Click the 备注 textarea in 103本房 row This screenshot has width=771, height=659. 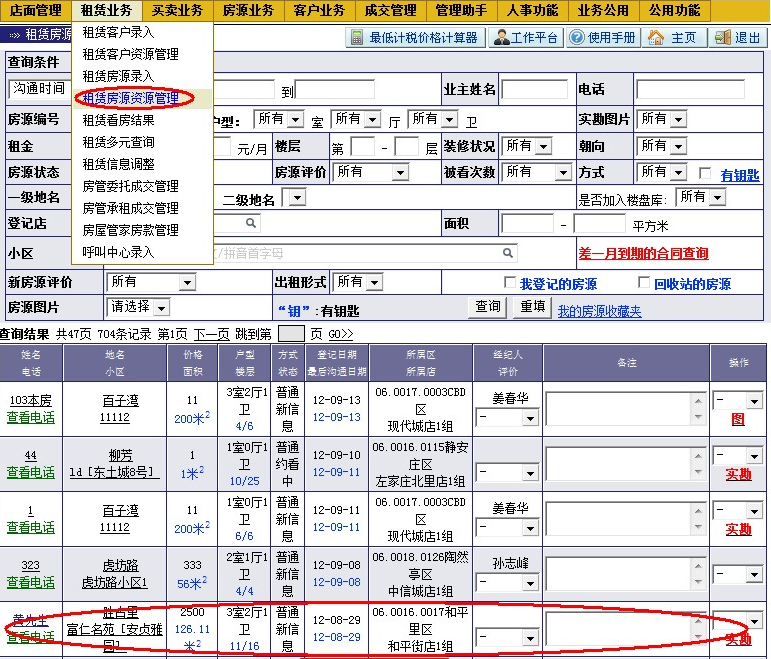625,409
